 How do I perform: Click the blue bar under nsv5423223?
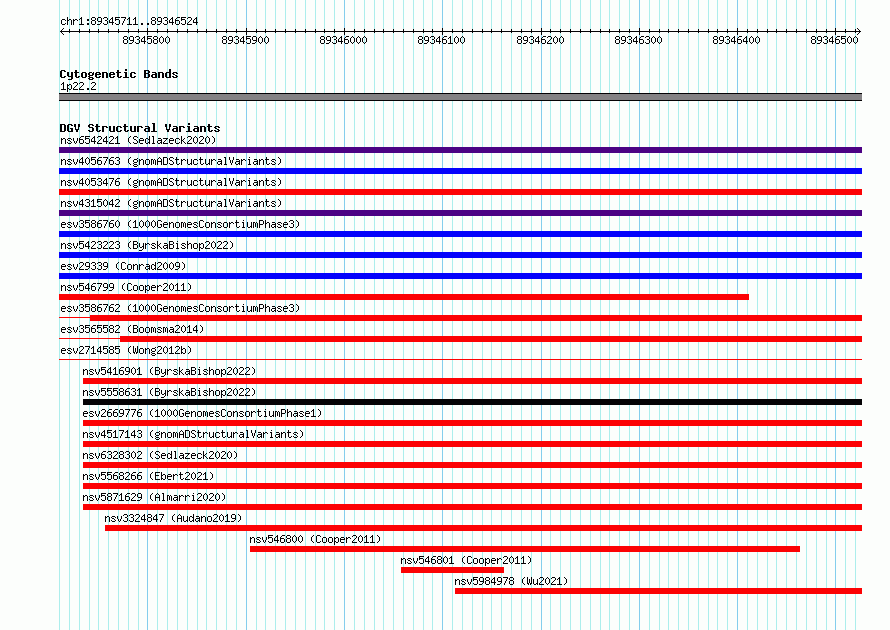[x=460, y=255]
